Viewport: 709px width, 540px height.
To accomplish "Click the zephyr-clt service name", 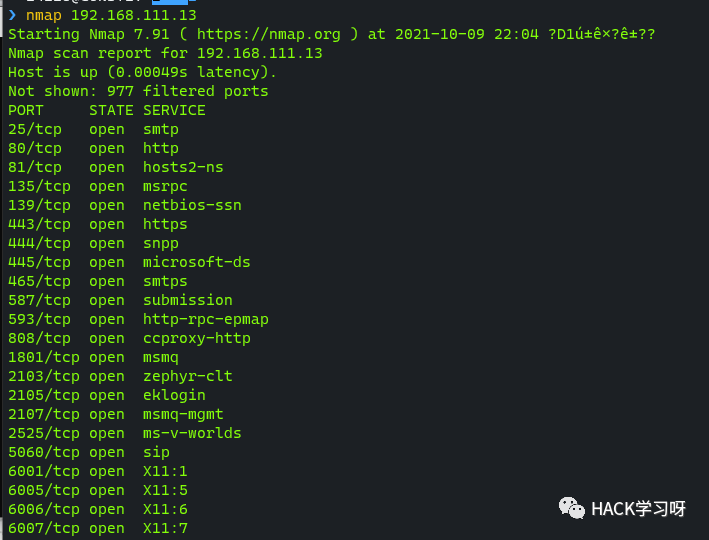I will coord(188,376).
